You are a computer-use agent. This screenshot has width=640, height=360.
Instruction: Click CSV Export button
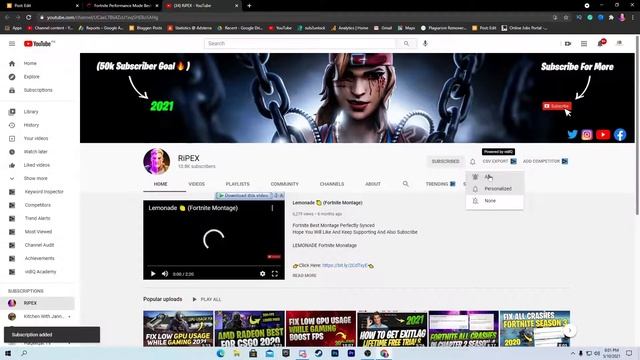tap(499, 162)
